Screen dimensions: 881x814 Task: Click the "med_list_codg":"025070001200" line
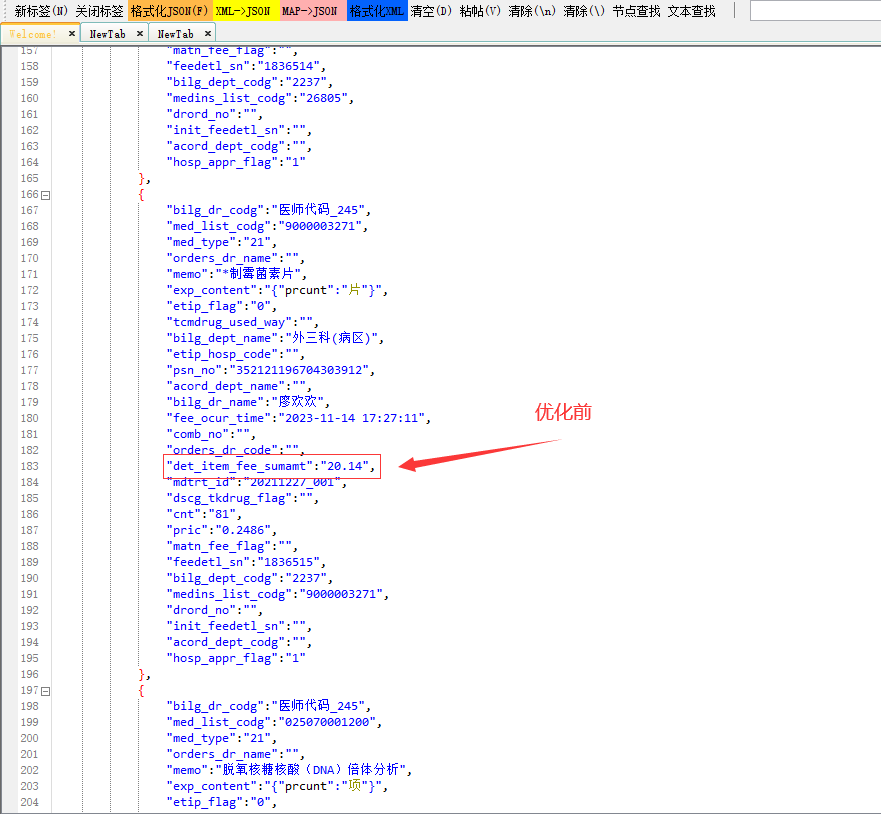point(274,722)
